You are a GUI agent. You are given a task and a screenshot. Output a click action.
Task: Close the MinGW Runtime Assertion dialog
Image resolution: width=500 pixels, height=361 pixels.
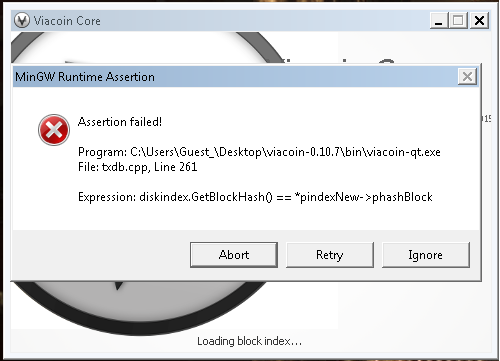[467, 77]
